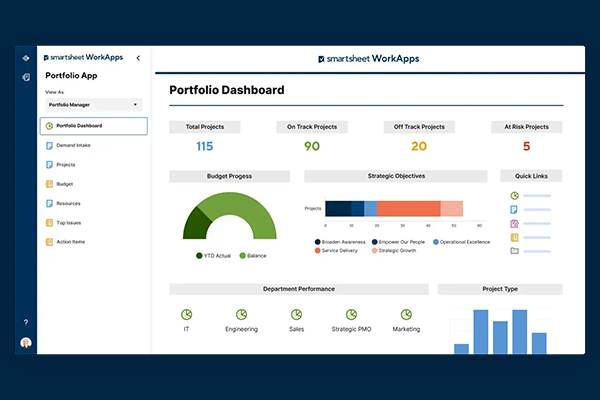Click the Marketing department chart icon
This screenshot has width=600, height=400.
[406, 314]
